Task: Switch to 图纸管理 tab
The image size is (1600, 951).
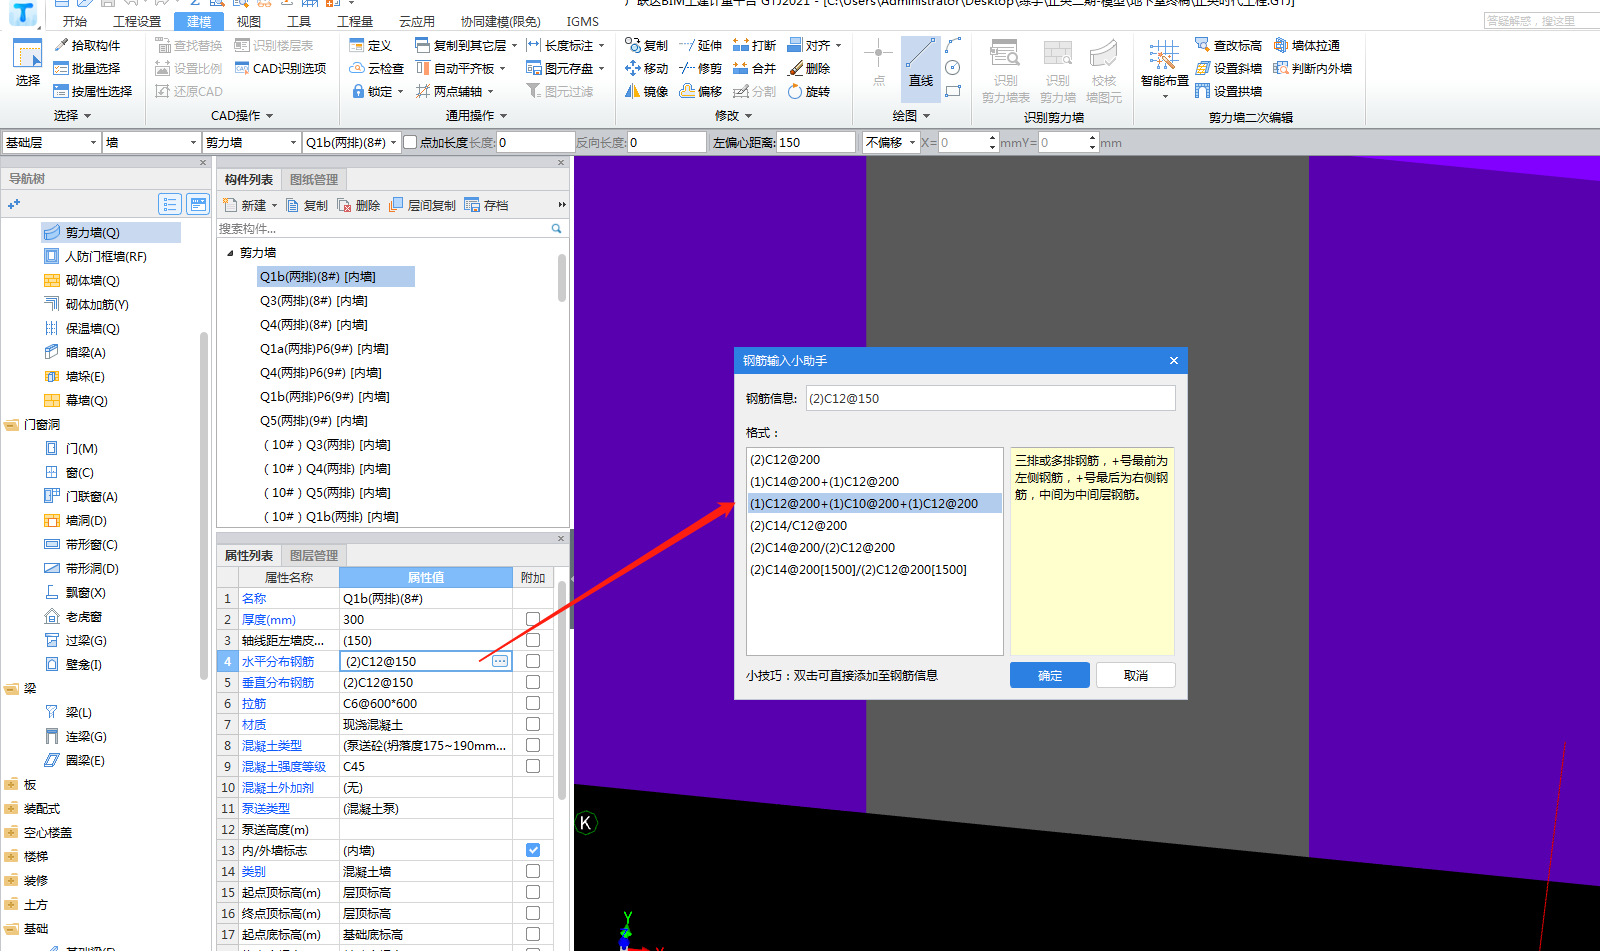Action: coord(314,180)
